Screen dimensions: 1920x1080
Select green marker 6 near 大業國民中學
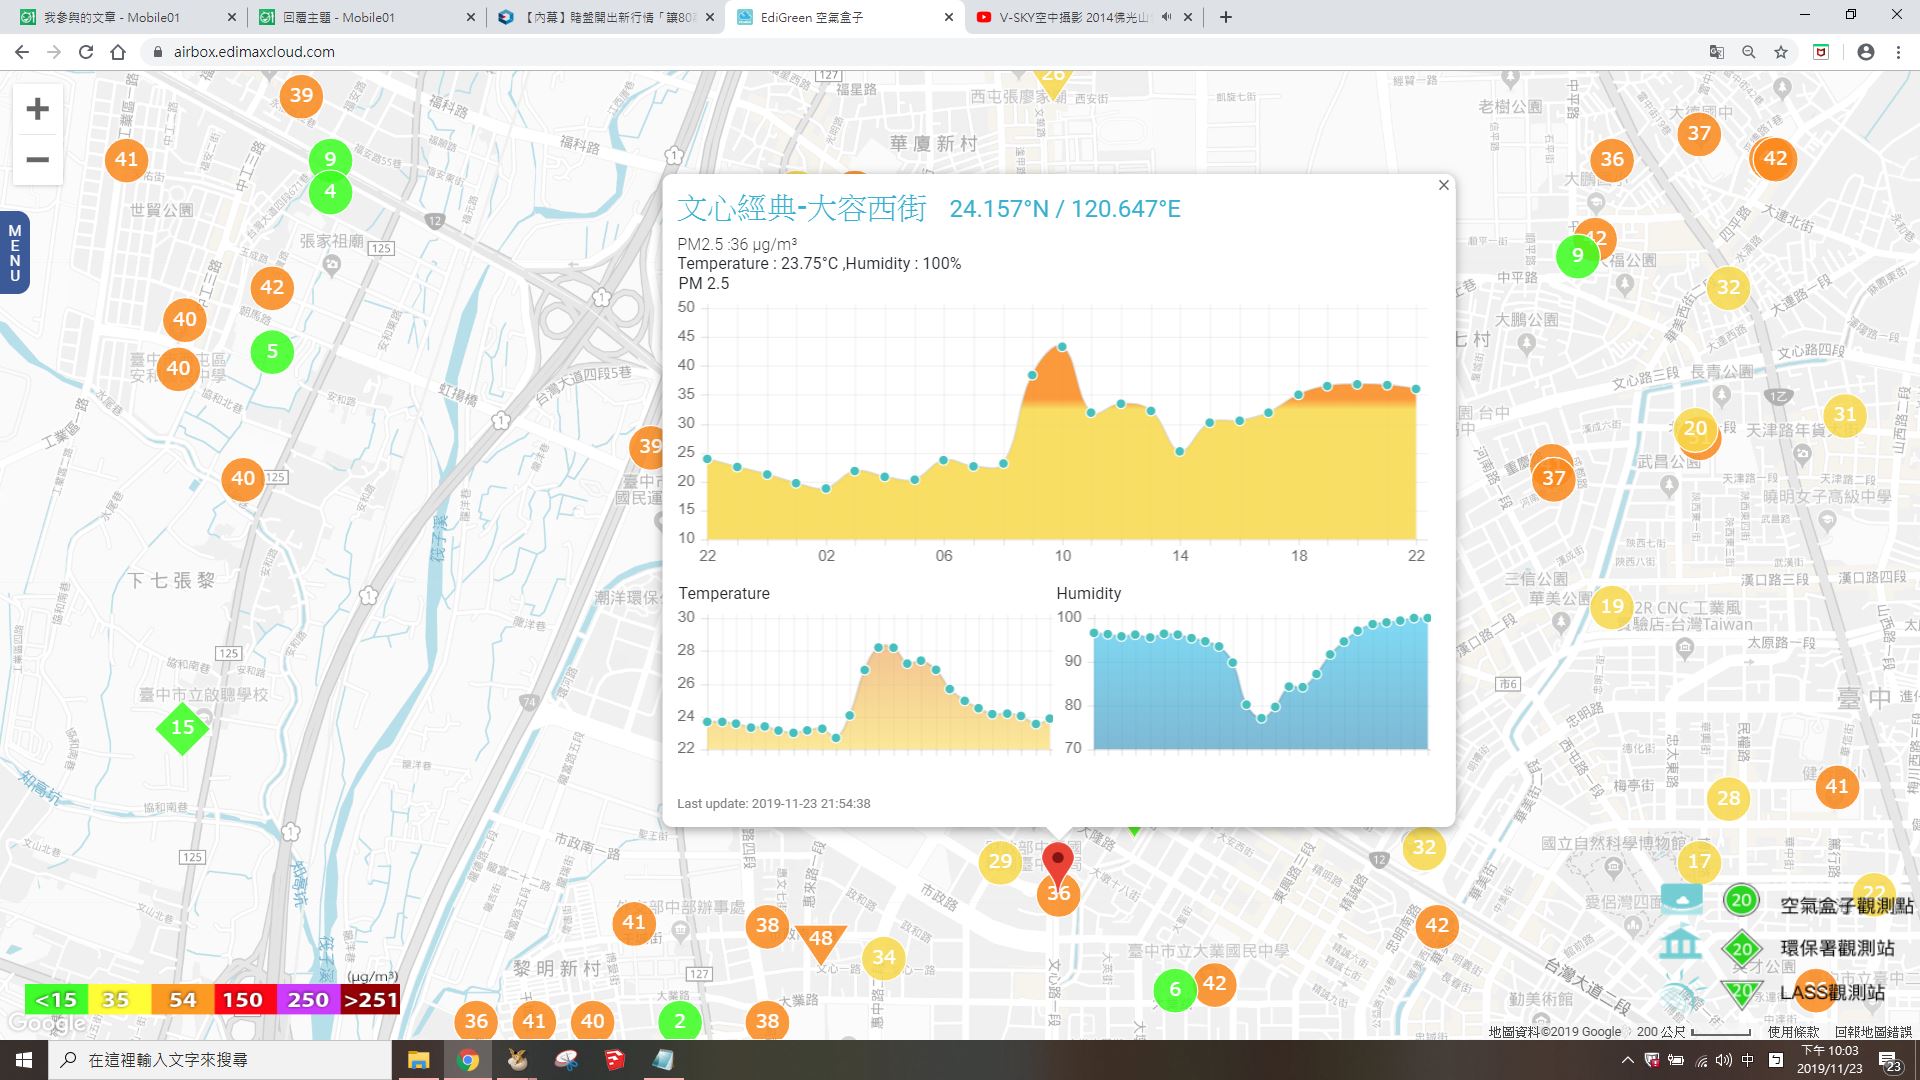tap(1175, 990)
